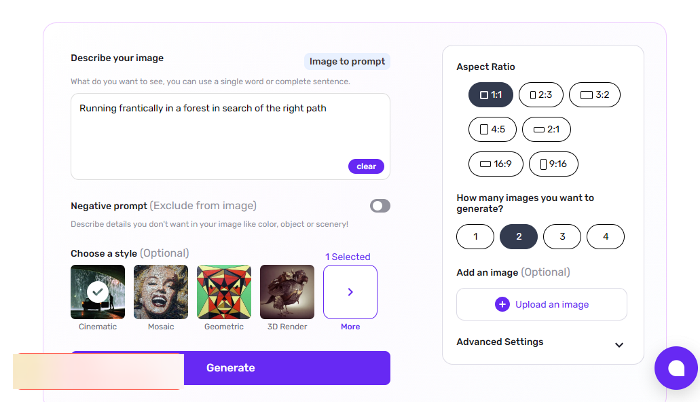Screen dimensions: 700x402
Task: Select the 2:3 aspect ratio
Action: coord(540,95)
